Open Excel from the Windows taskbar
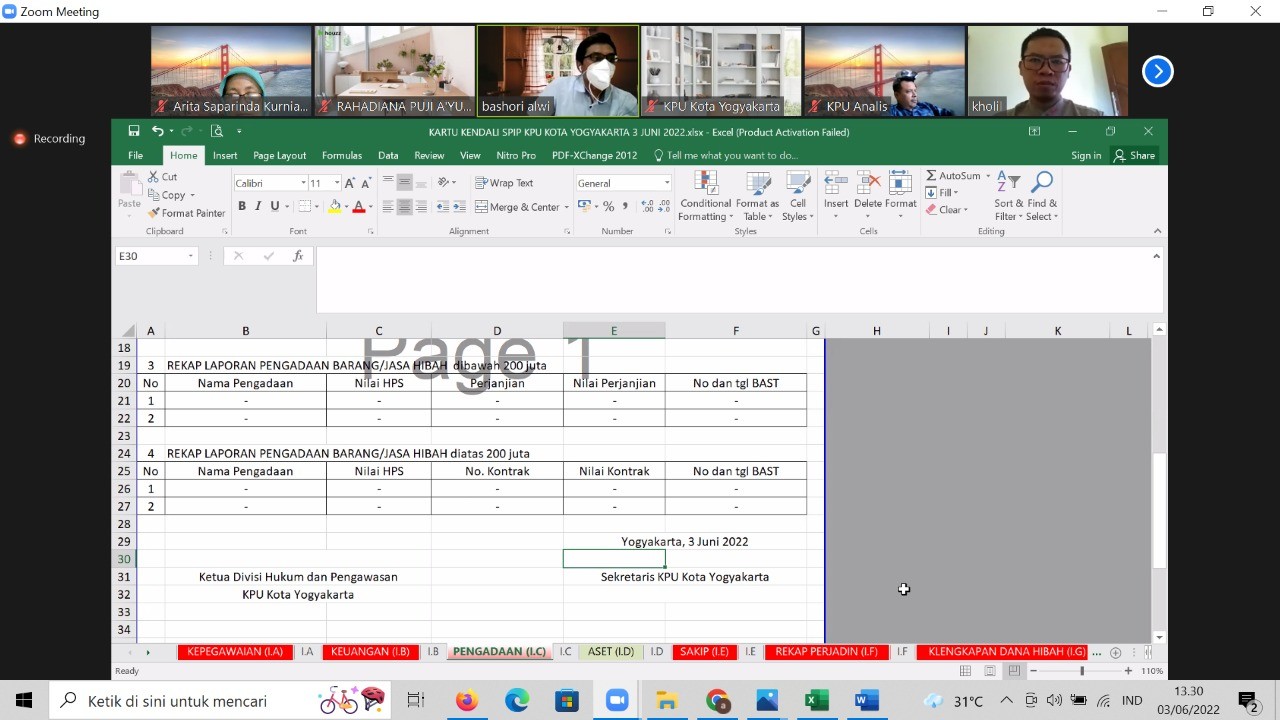 coord(817,701)
